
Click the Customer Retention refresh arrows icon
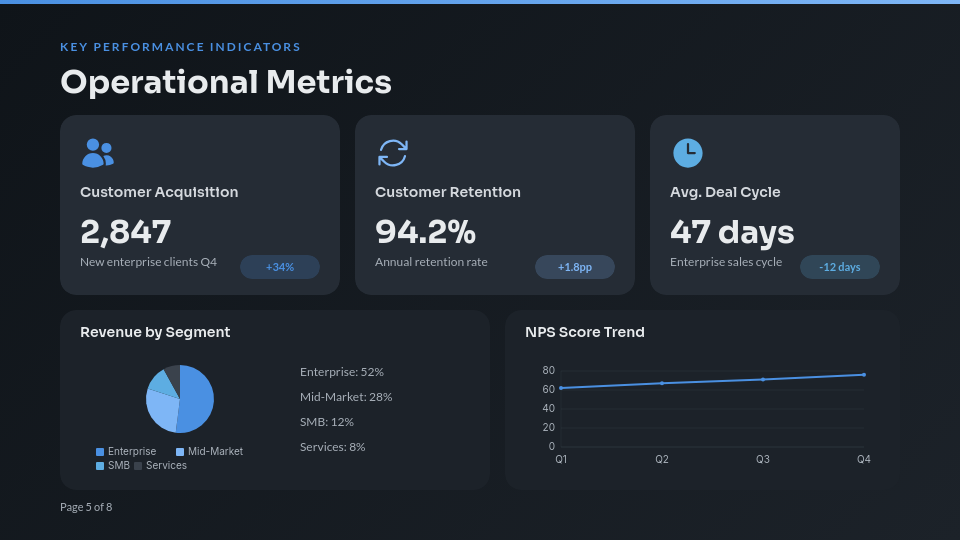coord(392,153)
